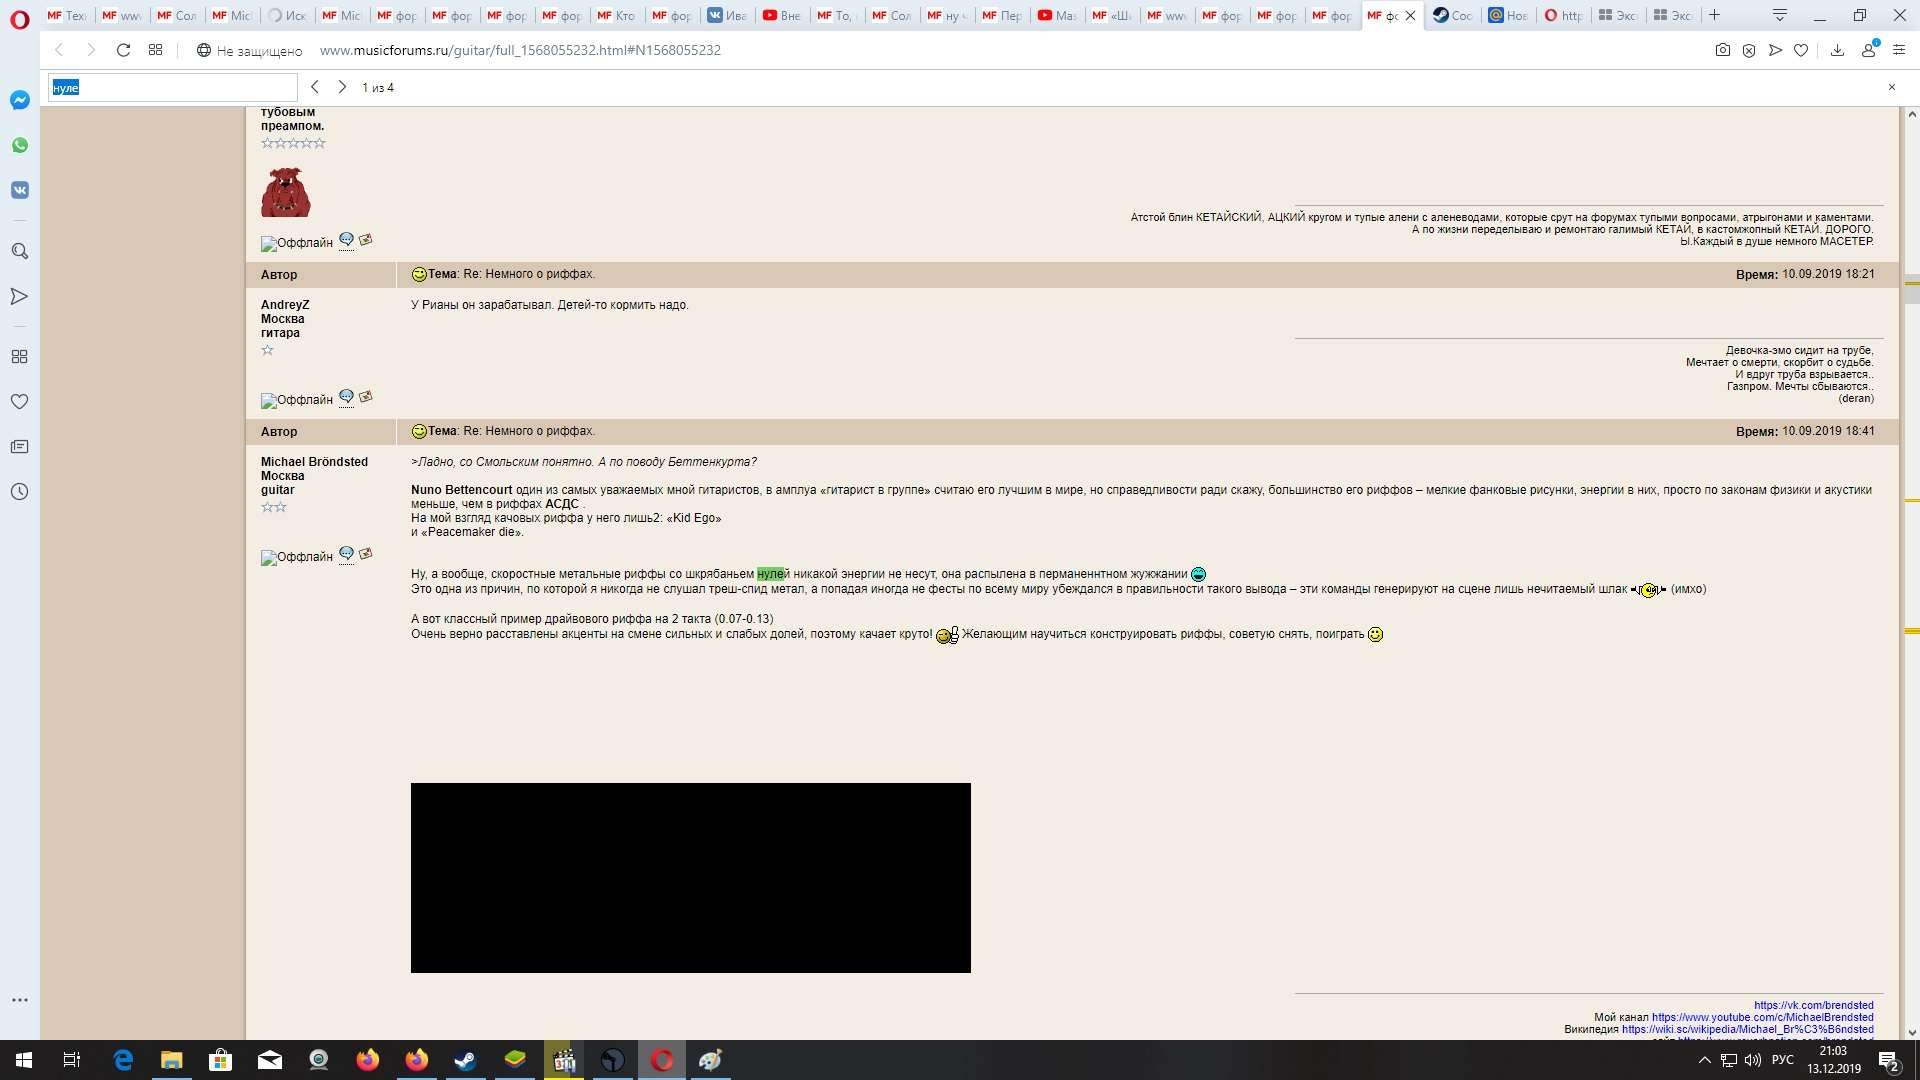Open the sidebar history clock icon
This screenshot has height=1080, width=1920.
pos(19,492)
